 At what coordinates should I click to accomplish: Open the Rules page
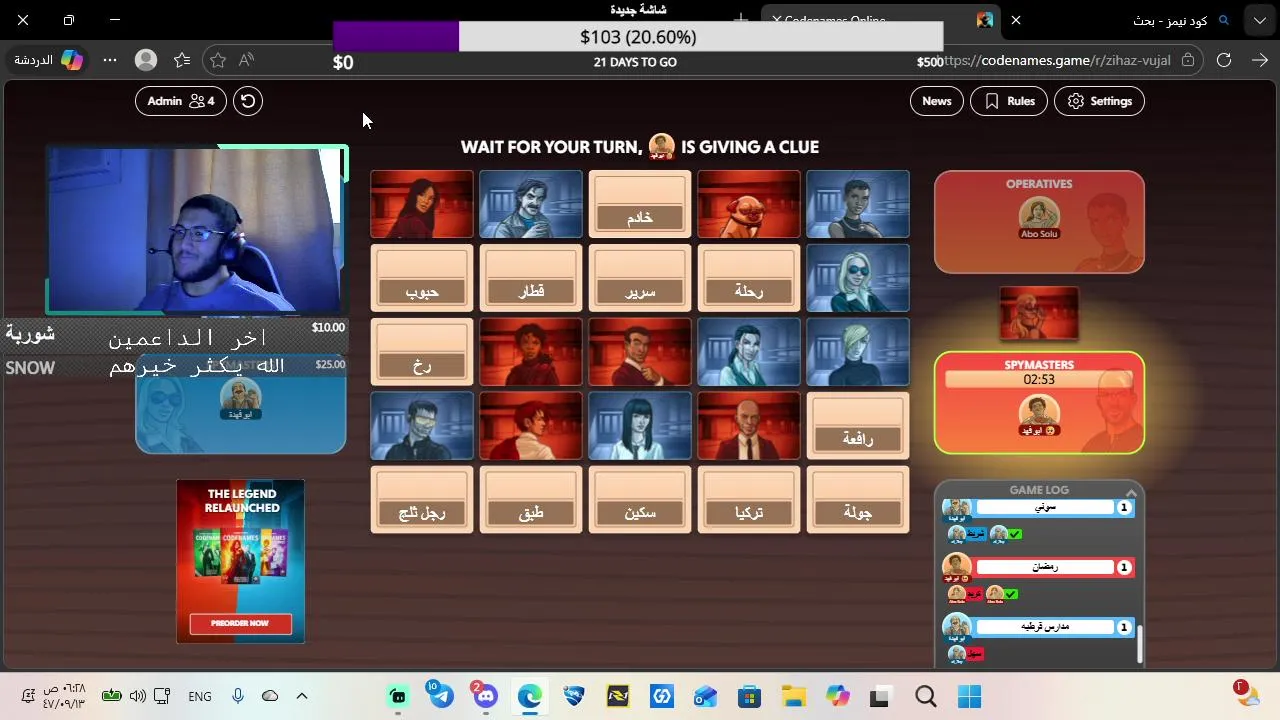point(1008,101)
